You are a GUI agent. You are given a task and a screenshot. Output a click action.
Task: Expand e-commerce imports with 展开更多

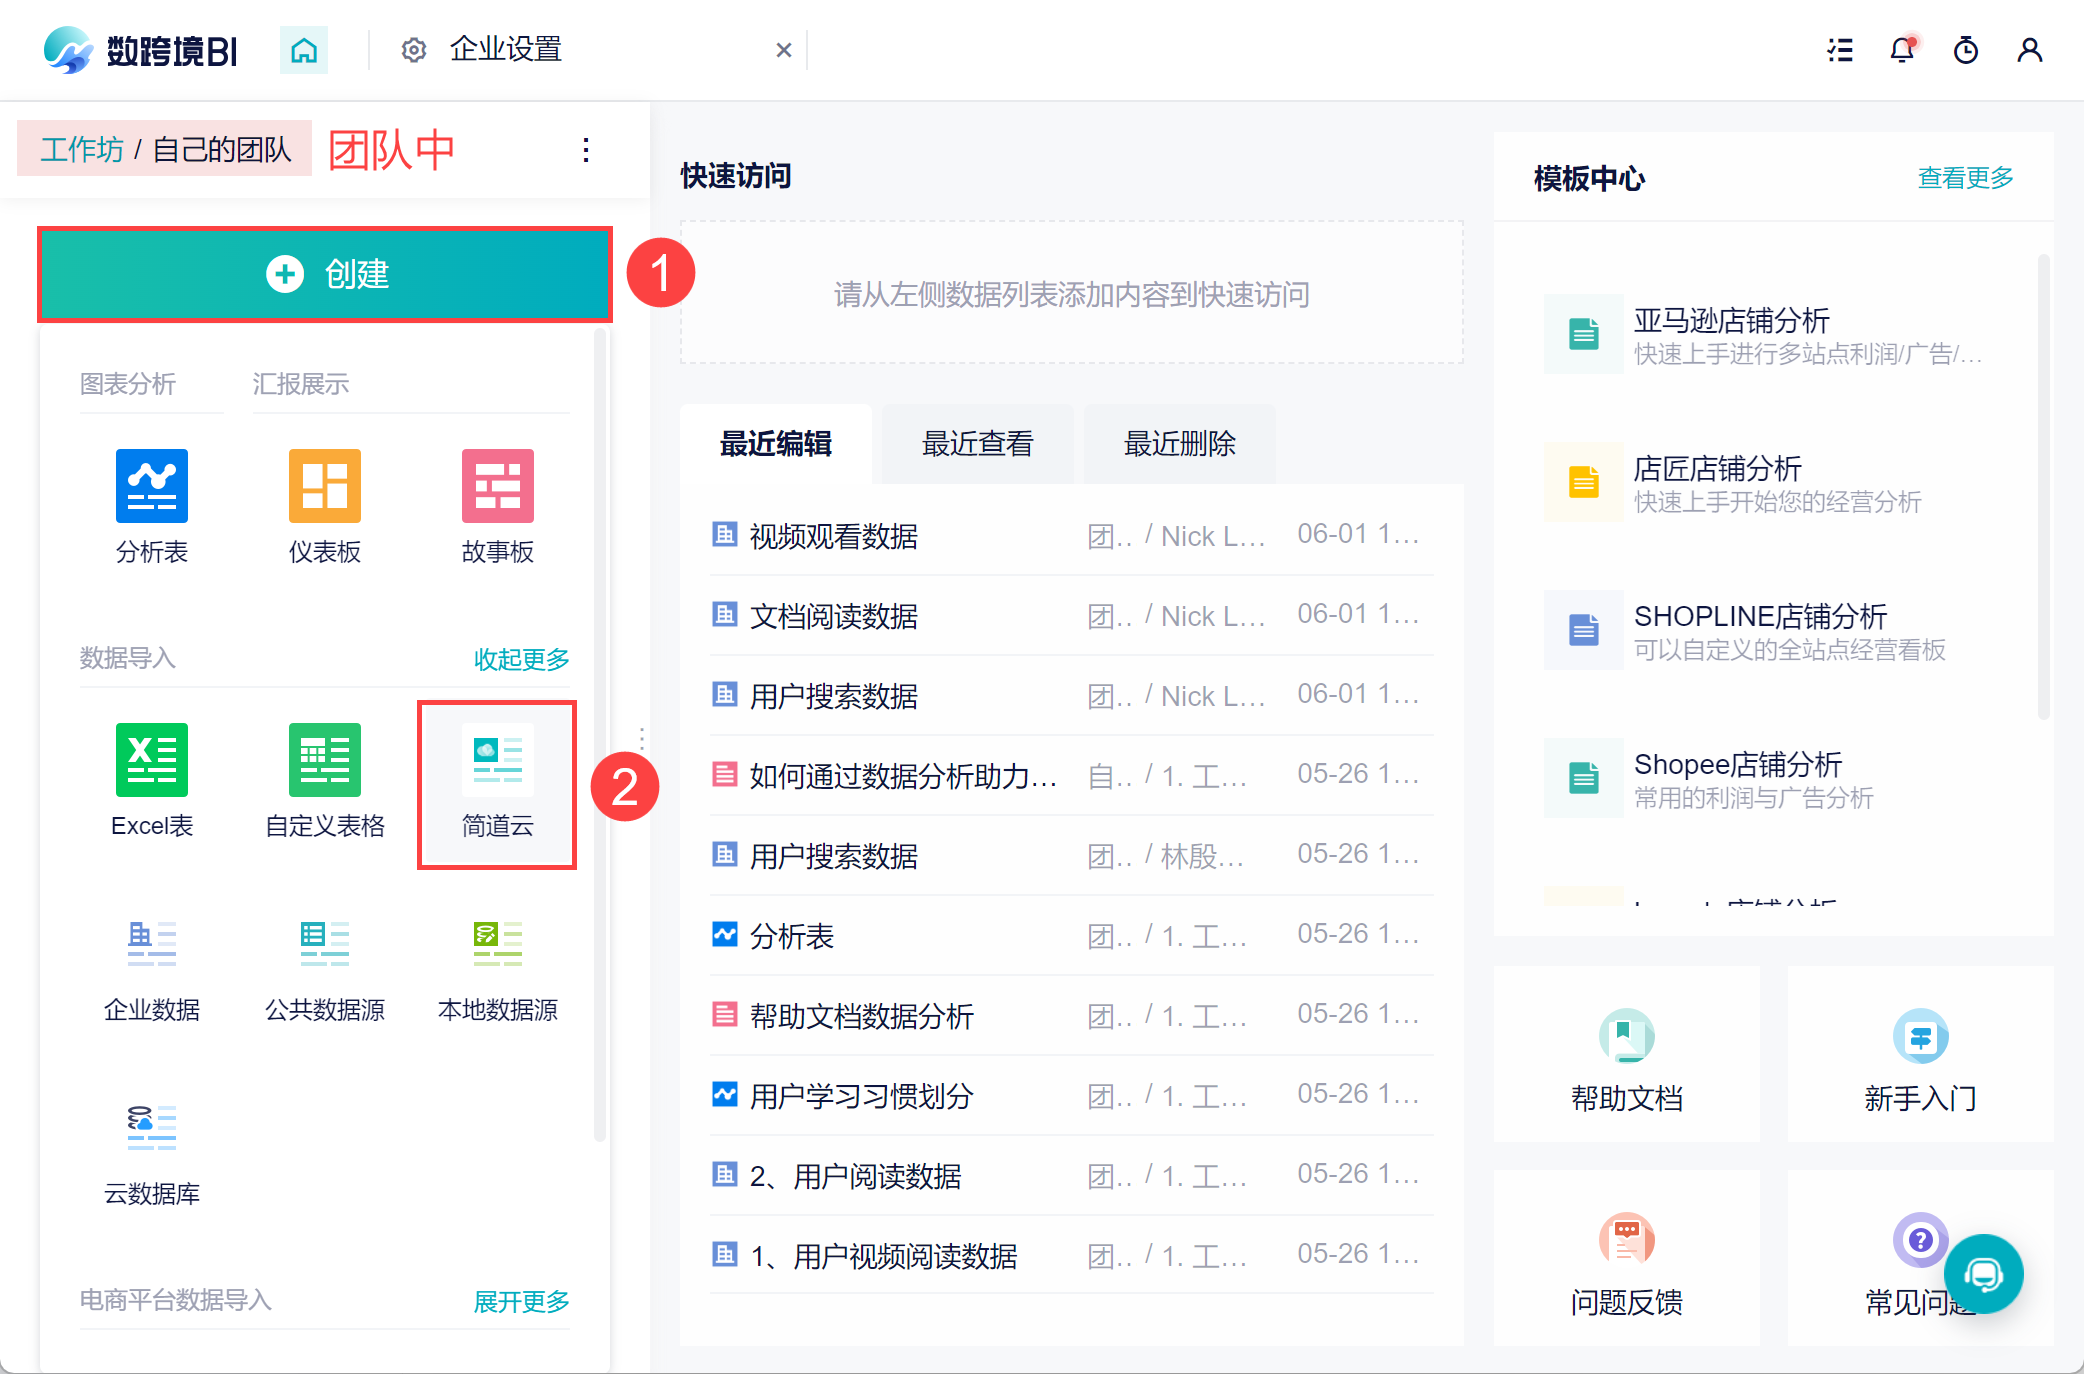[x=521, y=1301]
